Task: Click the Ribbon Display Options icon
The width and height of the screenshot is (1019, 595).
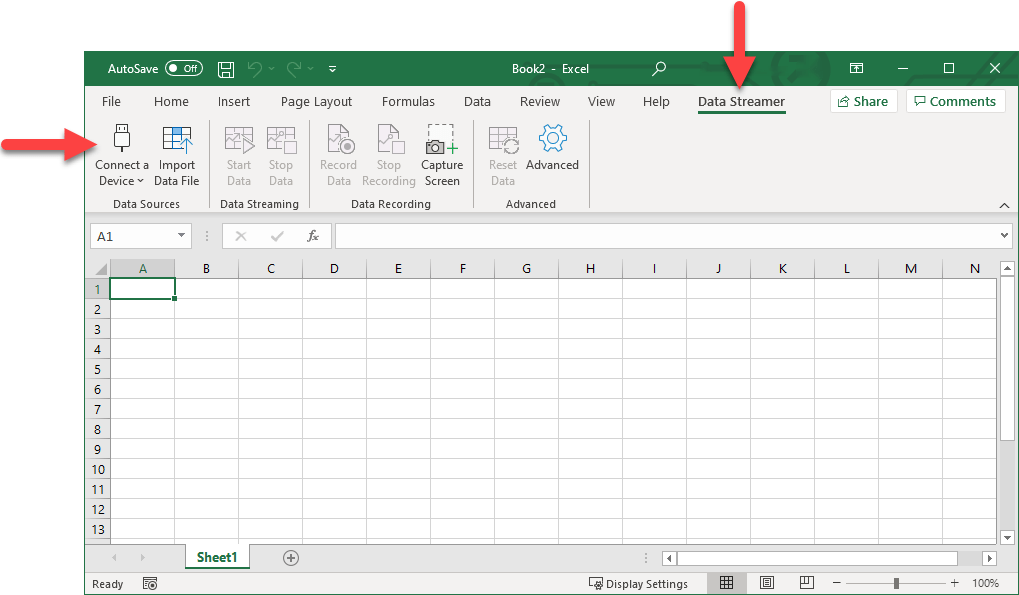Action: tap(857, 68)
